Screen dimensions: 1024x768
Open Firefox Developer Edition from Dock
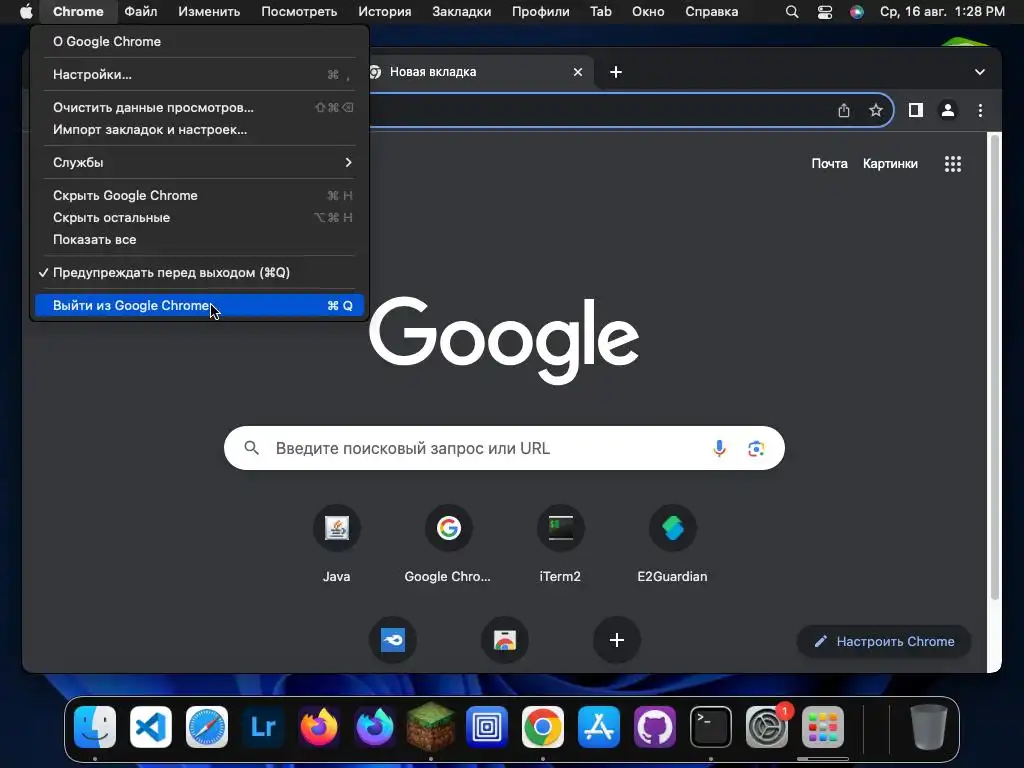(375, 727)
